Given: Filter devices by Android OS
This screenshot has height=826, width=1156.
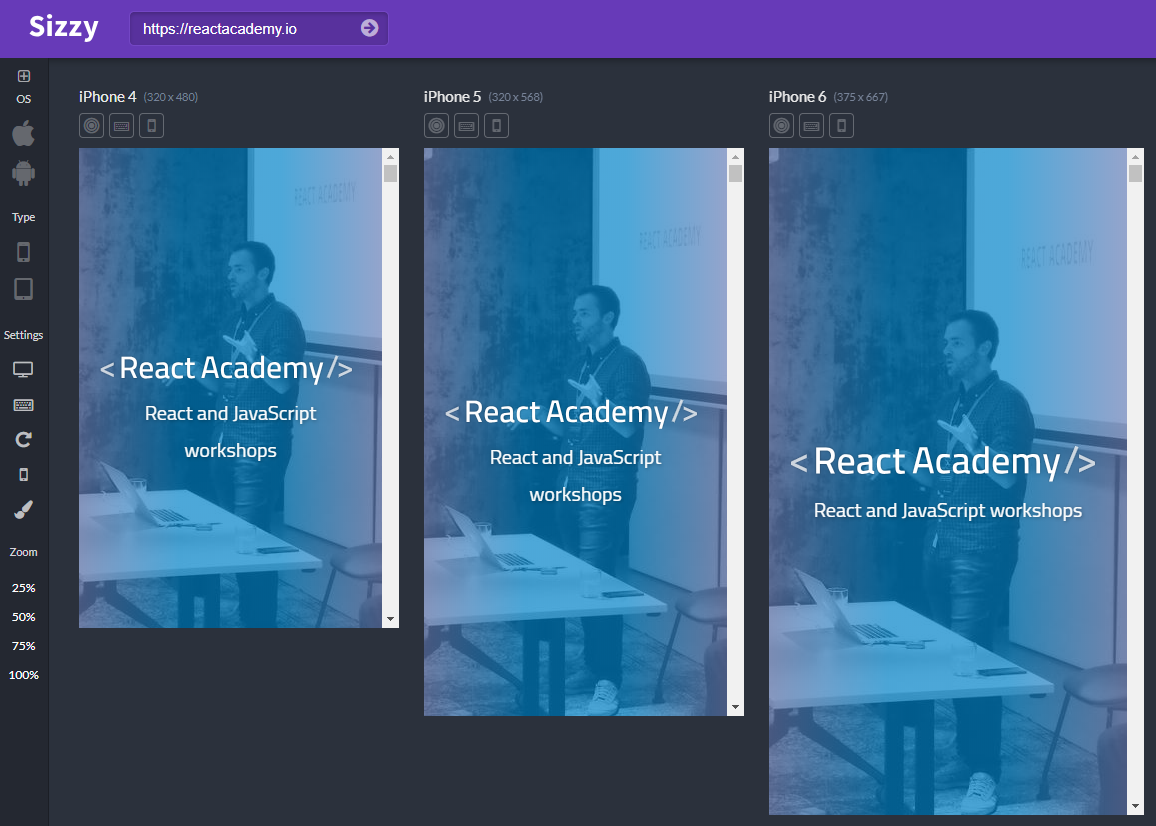Looking at the screenshot, I should [24, 173].
